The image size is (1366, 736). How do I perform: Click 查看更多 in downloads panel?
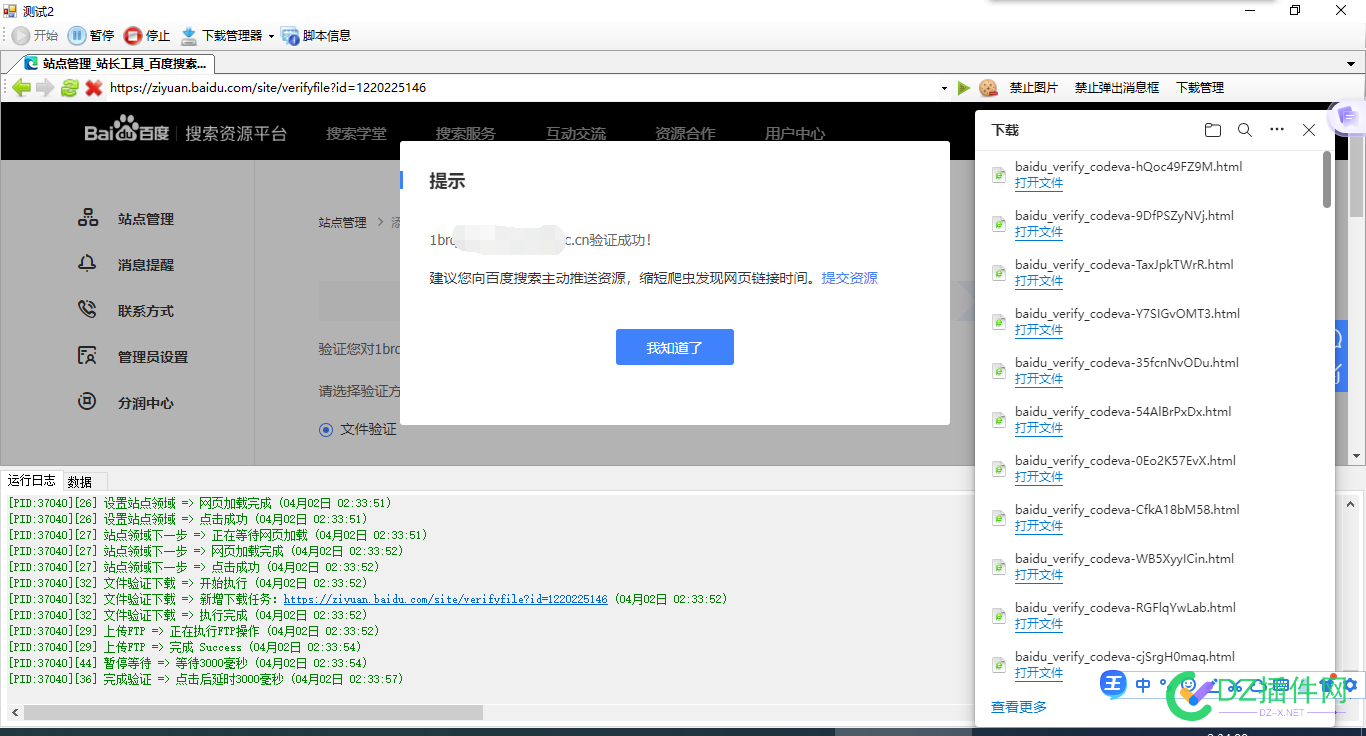pyautogui.click(x=1019, y=707)
